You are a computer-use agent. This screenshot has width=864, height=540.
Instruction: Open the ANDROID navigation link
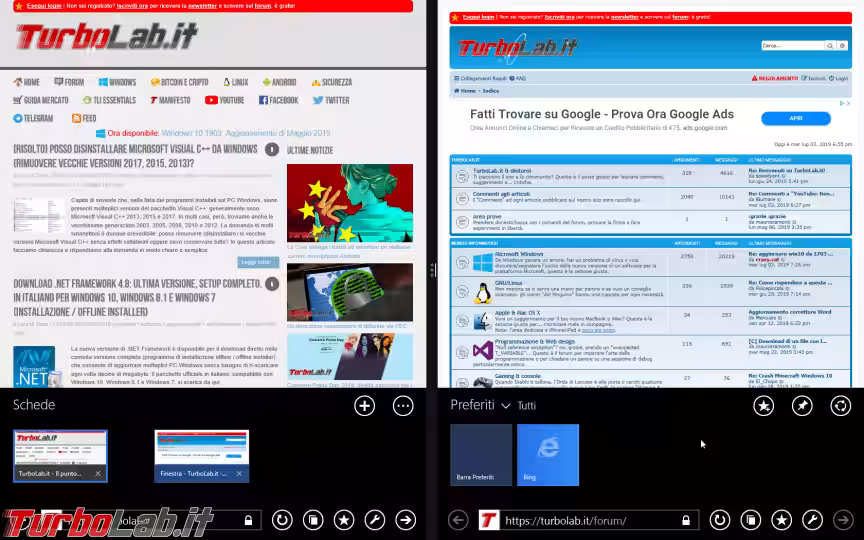pos(280,82)
